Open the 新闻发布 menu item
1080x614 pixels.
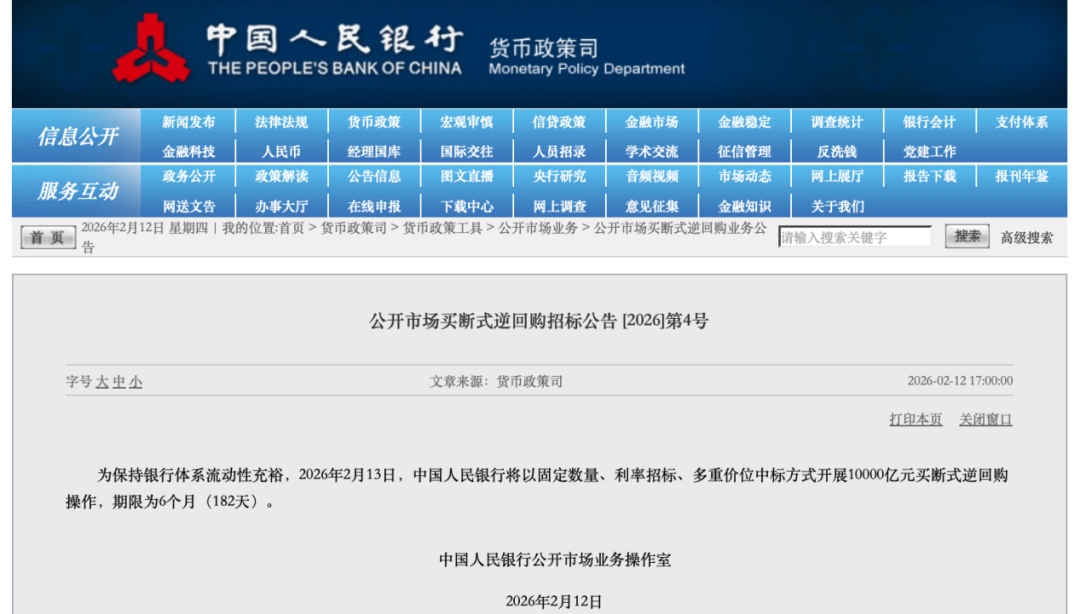click(189, 122)
